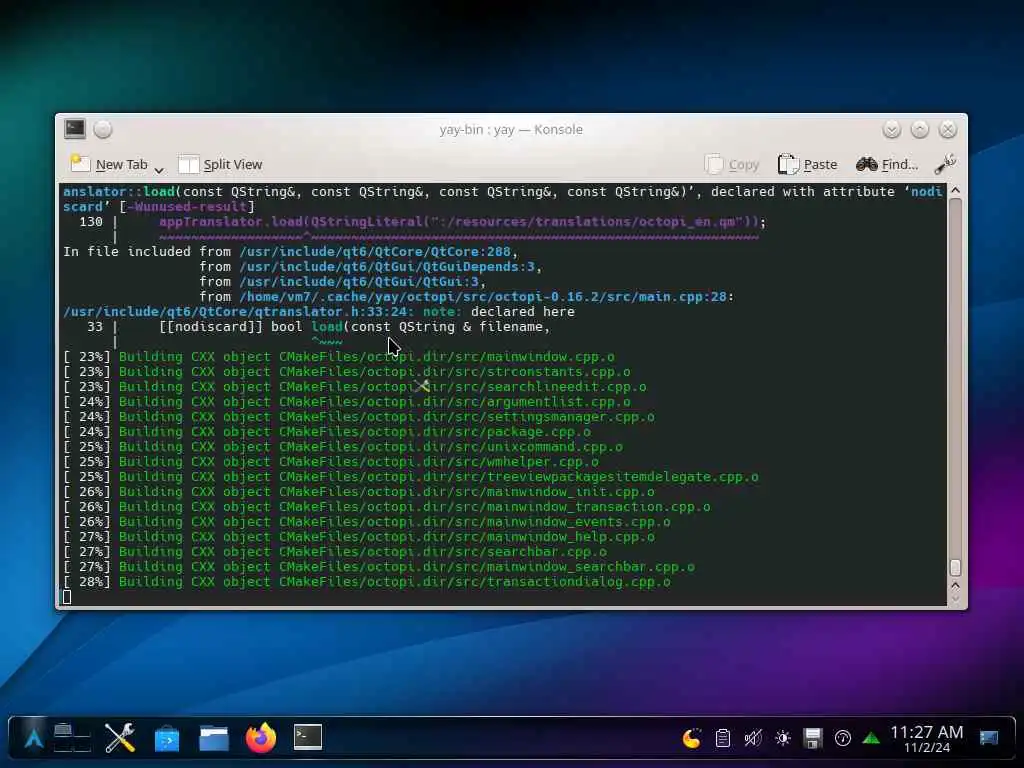Expand the New Tab profile dropdown arrow

click(x=159, y=170)
